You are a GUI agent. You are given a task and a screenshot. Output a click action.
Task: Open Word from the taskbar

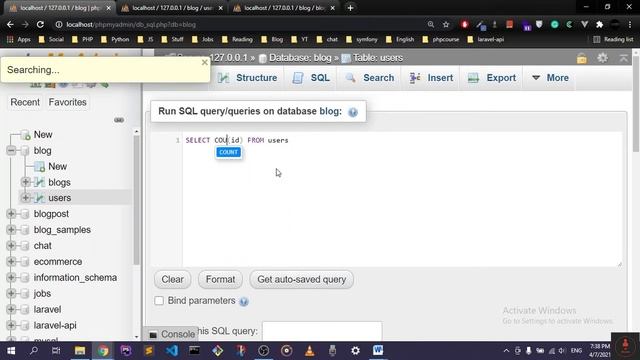tap(378, 351)
